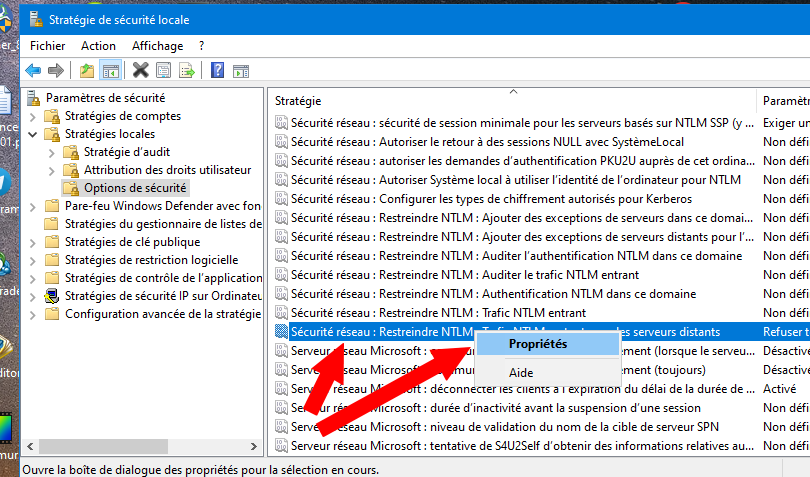Image resolution: width=810 pixels, height=477 pixels.
Task: Expand the Stratégies de comptes node
Action: click(33, 117)
